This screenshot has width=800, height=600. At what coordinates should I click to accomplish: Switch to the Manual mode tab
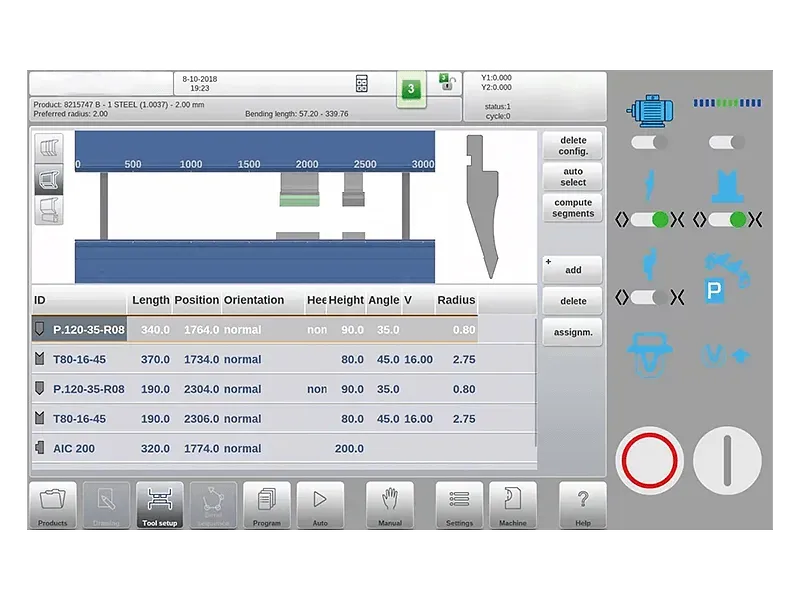(390, 505)
